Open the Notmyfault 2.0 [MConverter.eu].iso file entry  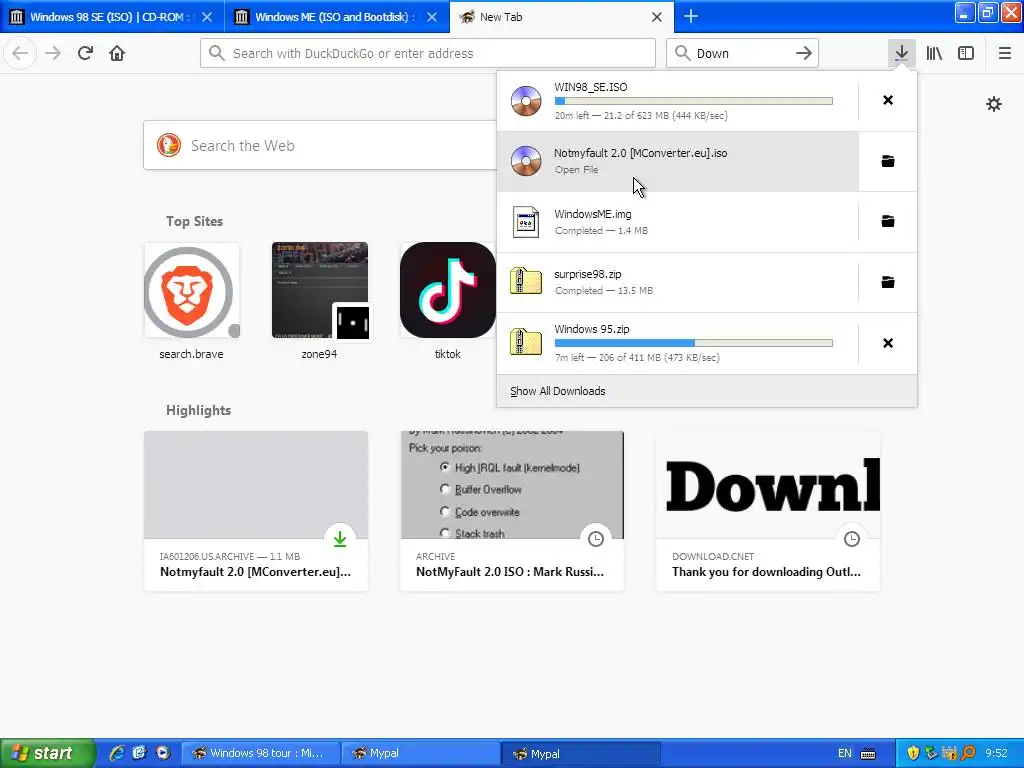(x=678, y=161)
